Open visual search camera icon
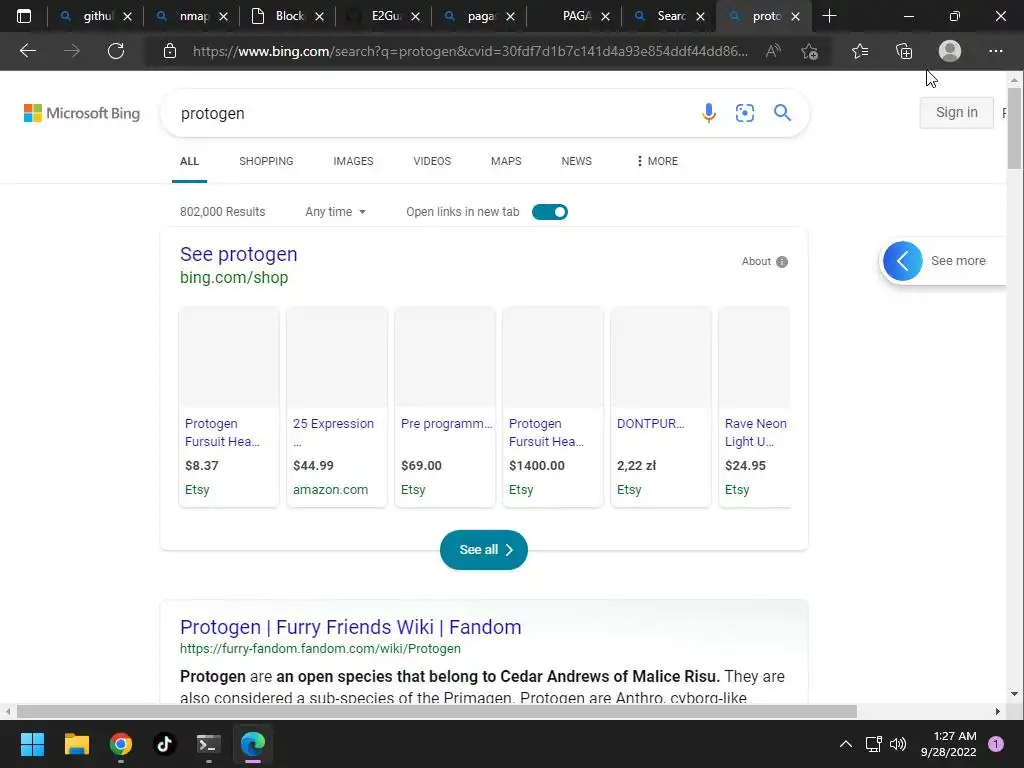1024x768 pixels. coord(744,113)
